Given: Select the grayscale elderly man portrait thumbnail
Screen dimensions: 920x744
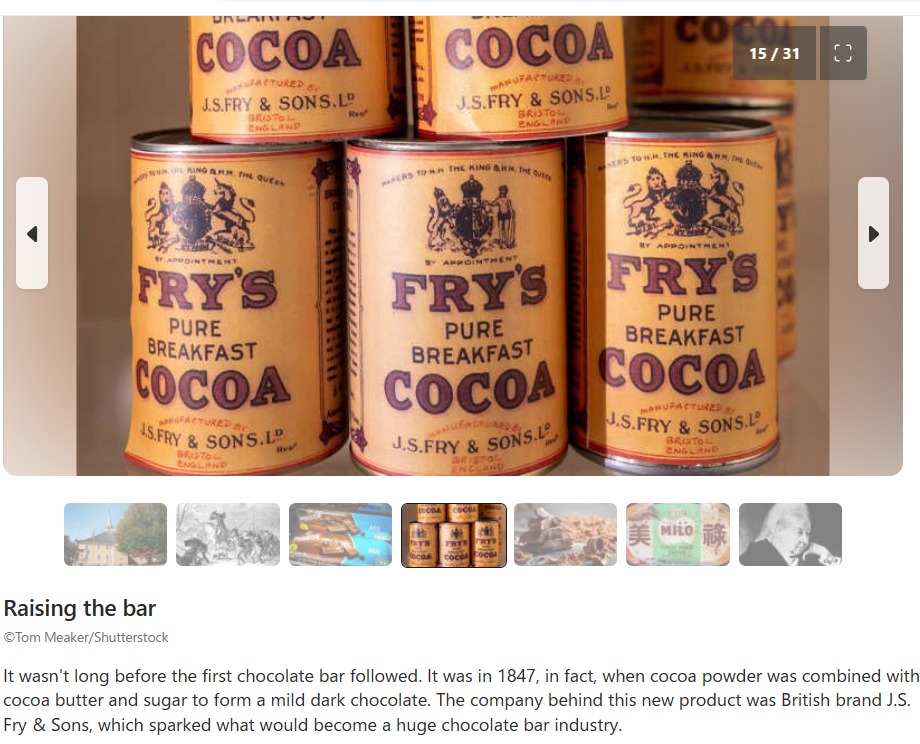Looking at the screenshot, I should coord(790,535).
